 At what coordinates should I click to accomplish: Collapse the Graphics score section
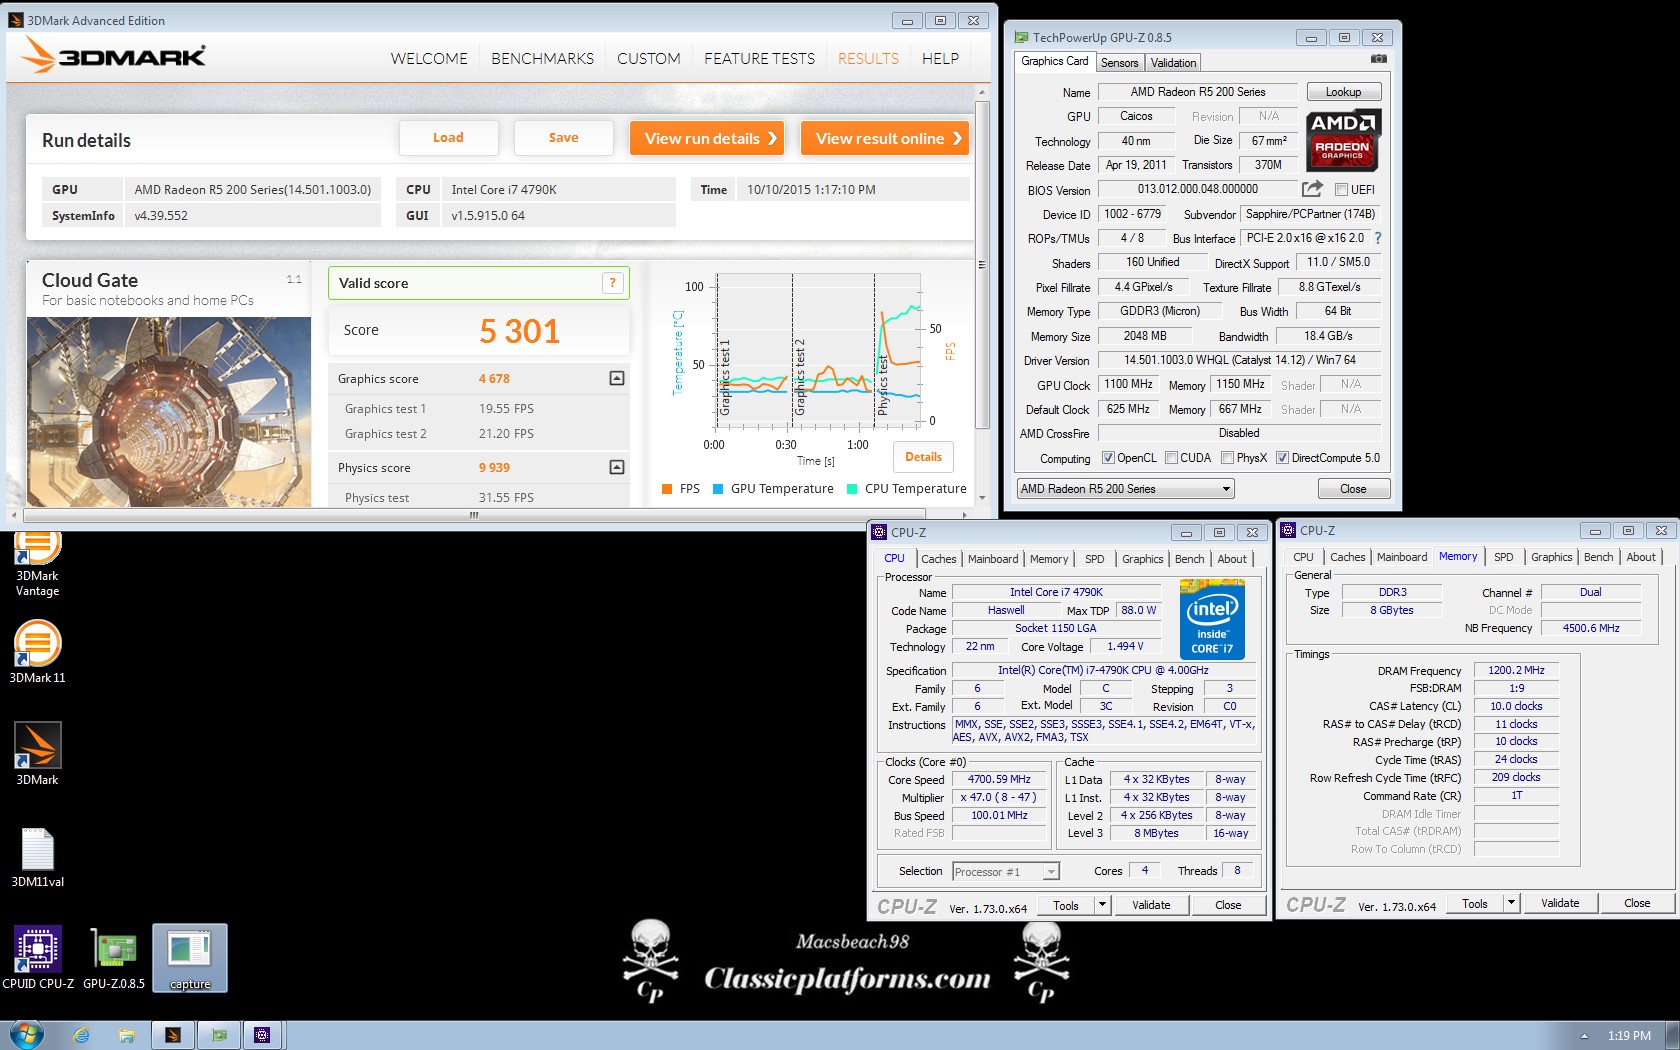point(617,378)
